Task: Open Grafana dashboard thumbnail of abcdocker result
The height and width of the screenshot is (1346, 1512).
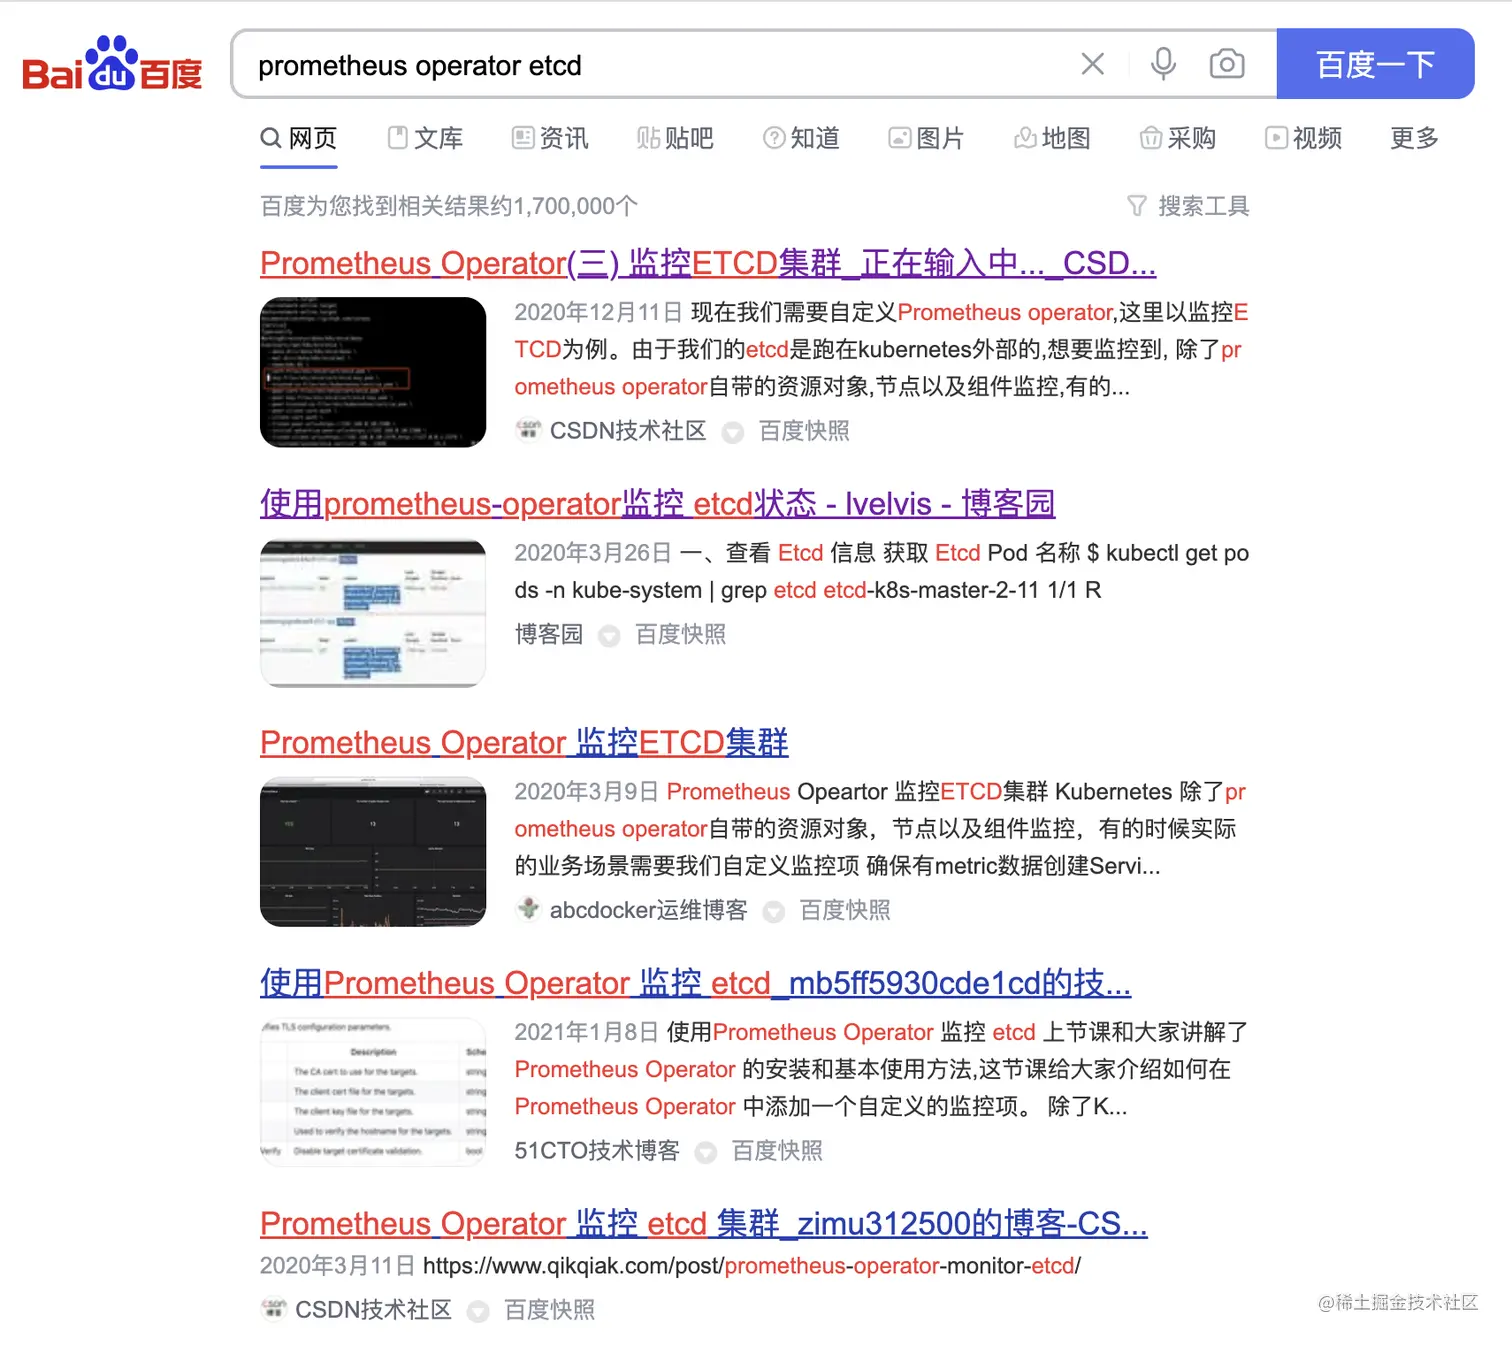Action: click(x=373, y=852)
